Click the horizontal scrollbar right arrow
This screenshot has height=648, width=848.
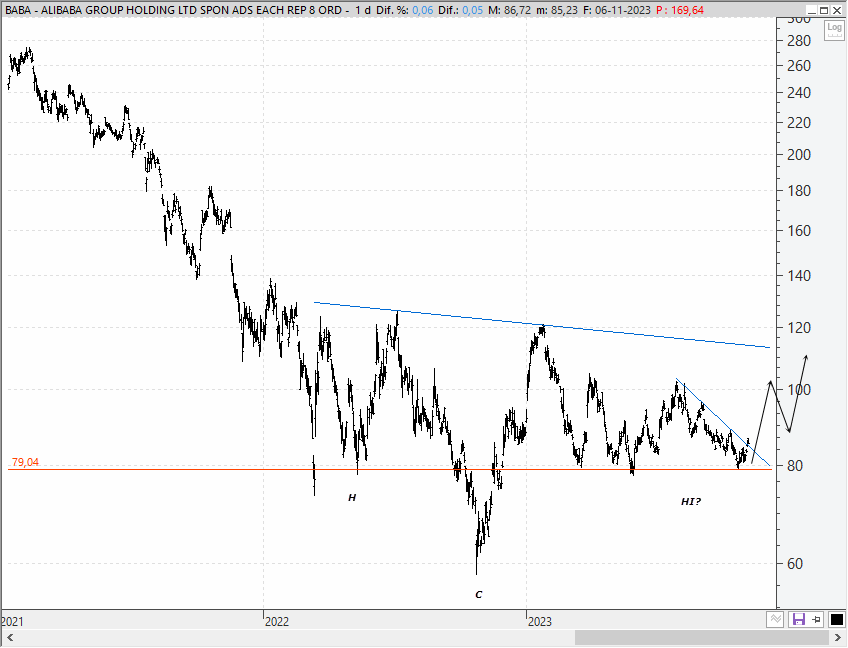pos(837,638)
